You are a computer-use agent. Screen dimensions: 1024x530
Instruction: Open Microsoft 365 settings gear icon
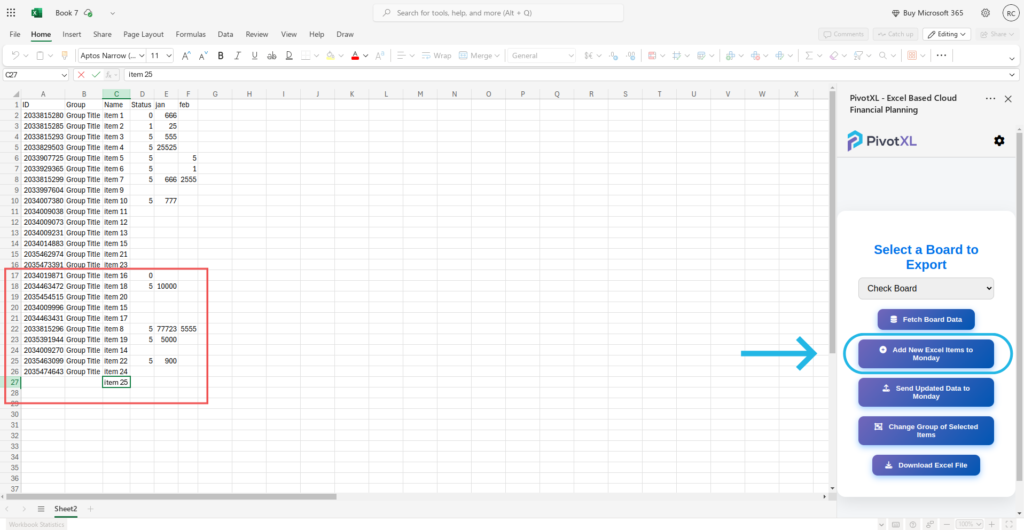click(985, 13)
